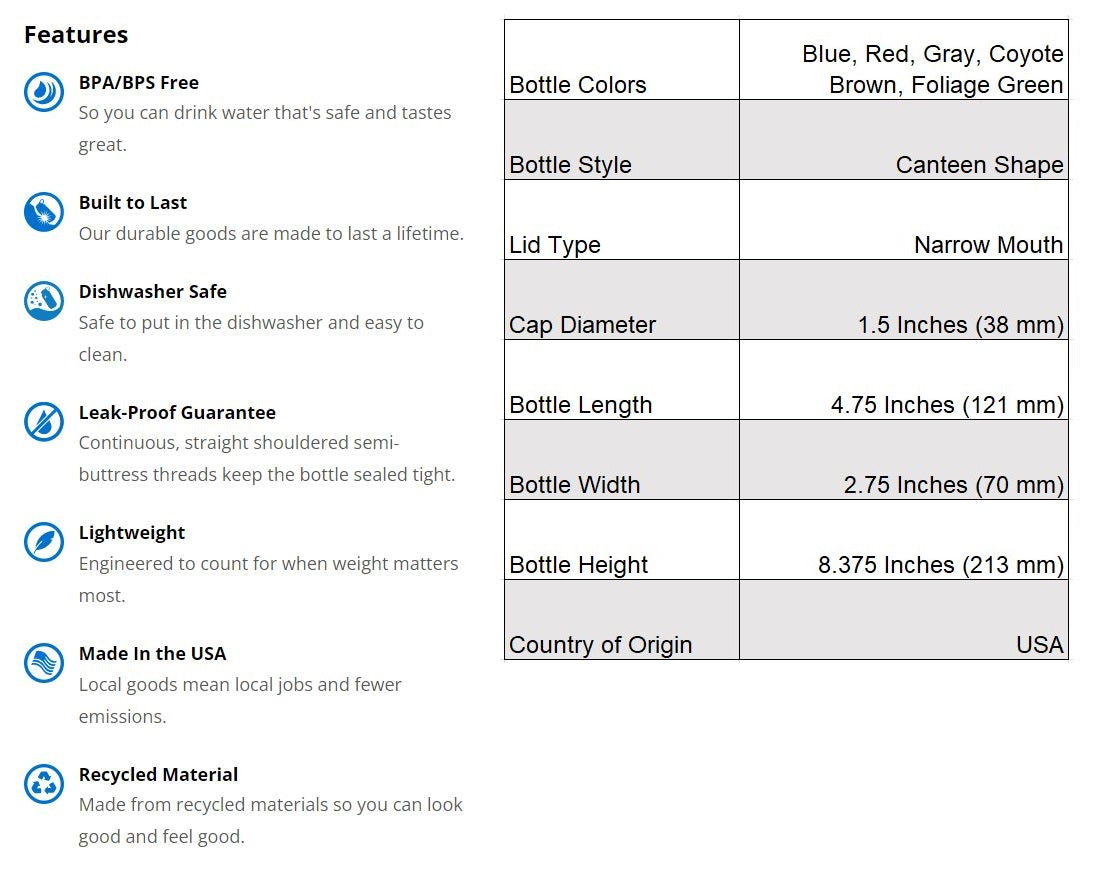Select the 8.375 Inches bottle height value
This screenshot has width=1099, height=886.
940,565
